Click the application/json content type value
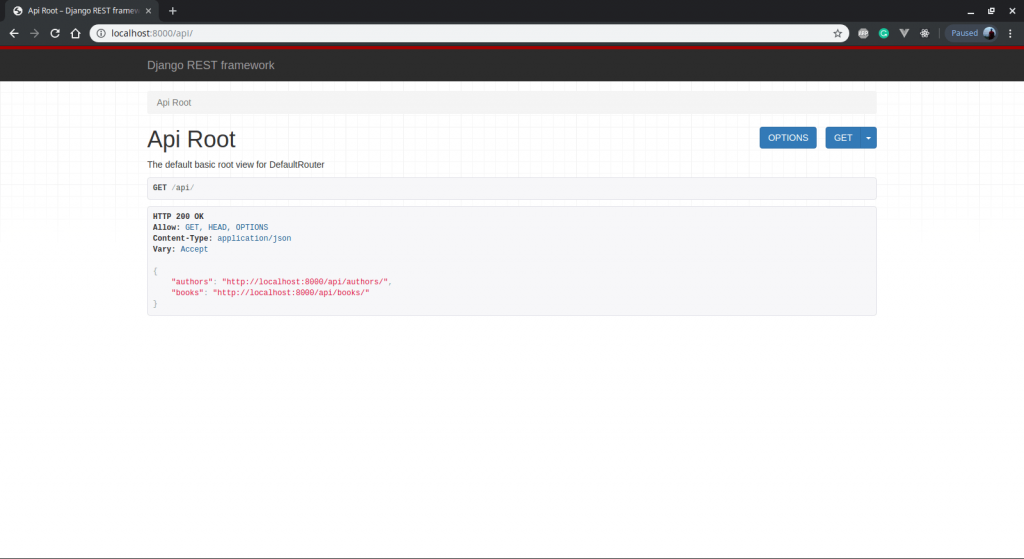 coord(254,238)
